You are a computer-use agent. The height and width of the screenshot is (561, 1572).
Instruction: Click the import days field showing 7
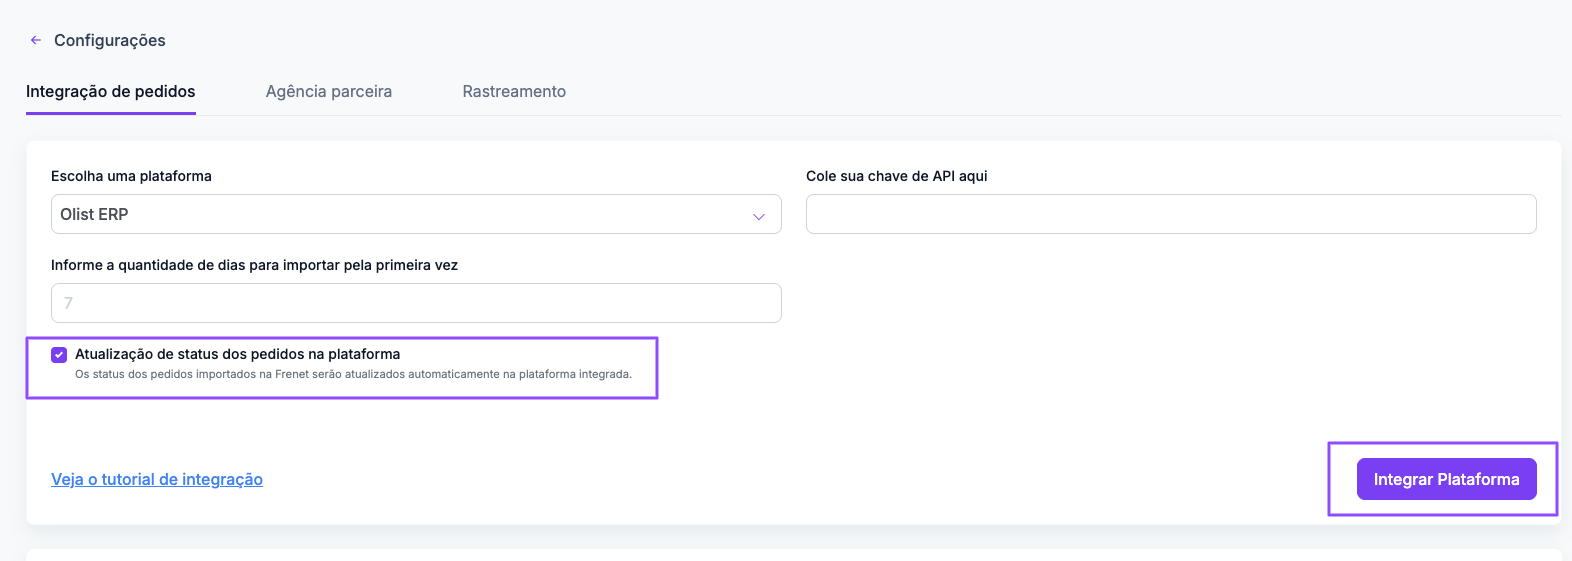[416, 303]
